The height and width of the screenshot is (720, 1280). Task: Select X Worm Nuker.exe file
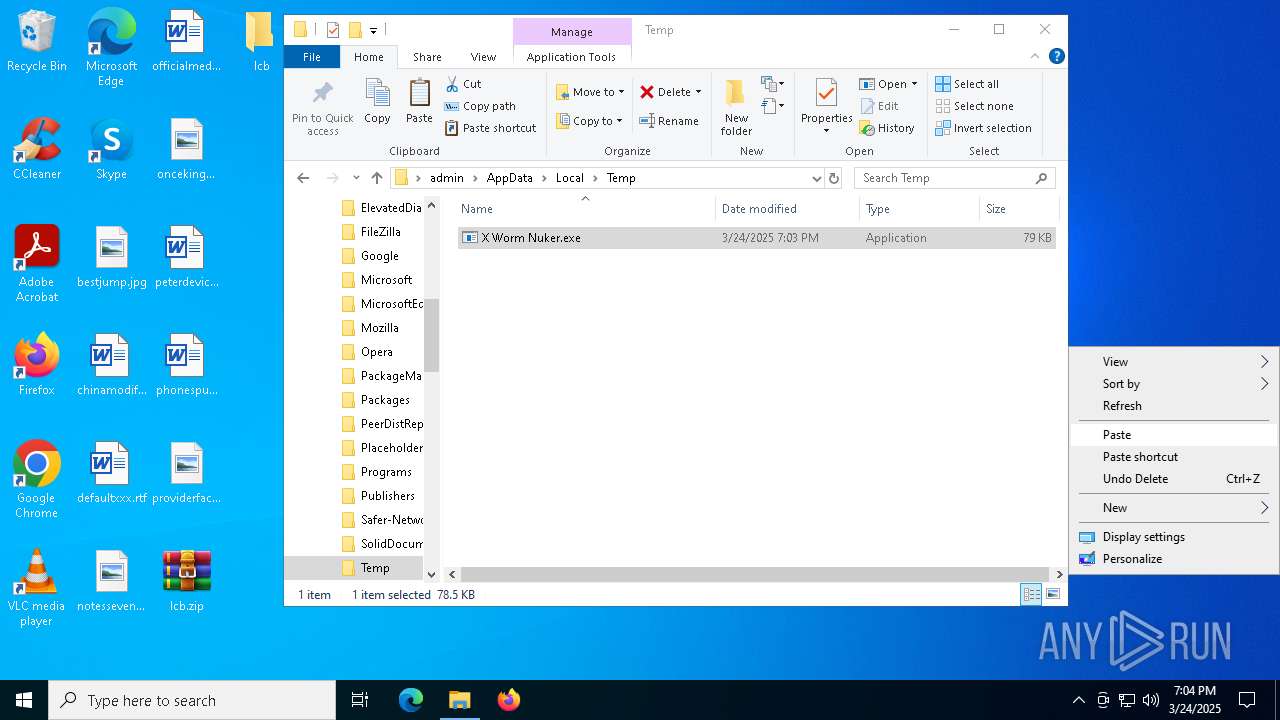tap(756, 238)
